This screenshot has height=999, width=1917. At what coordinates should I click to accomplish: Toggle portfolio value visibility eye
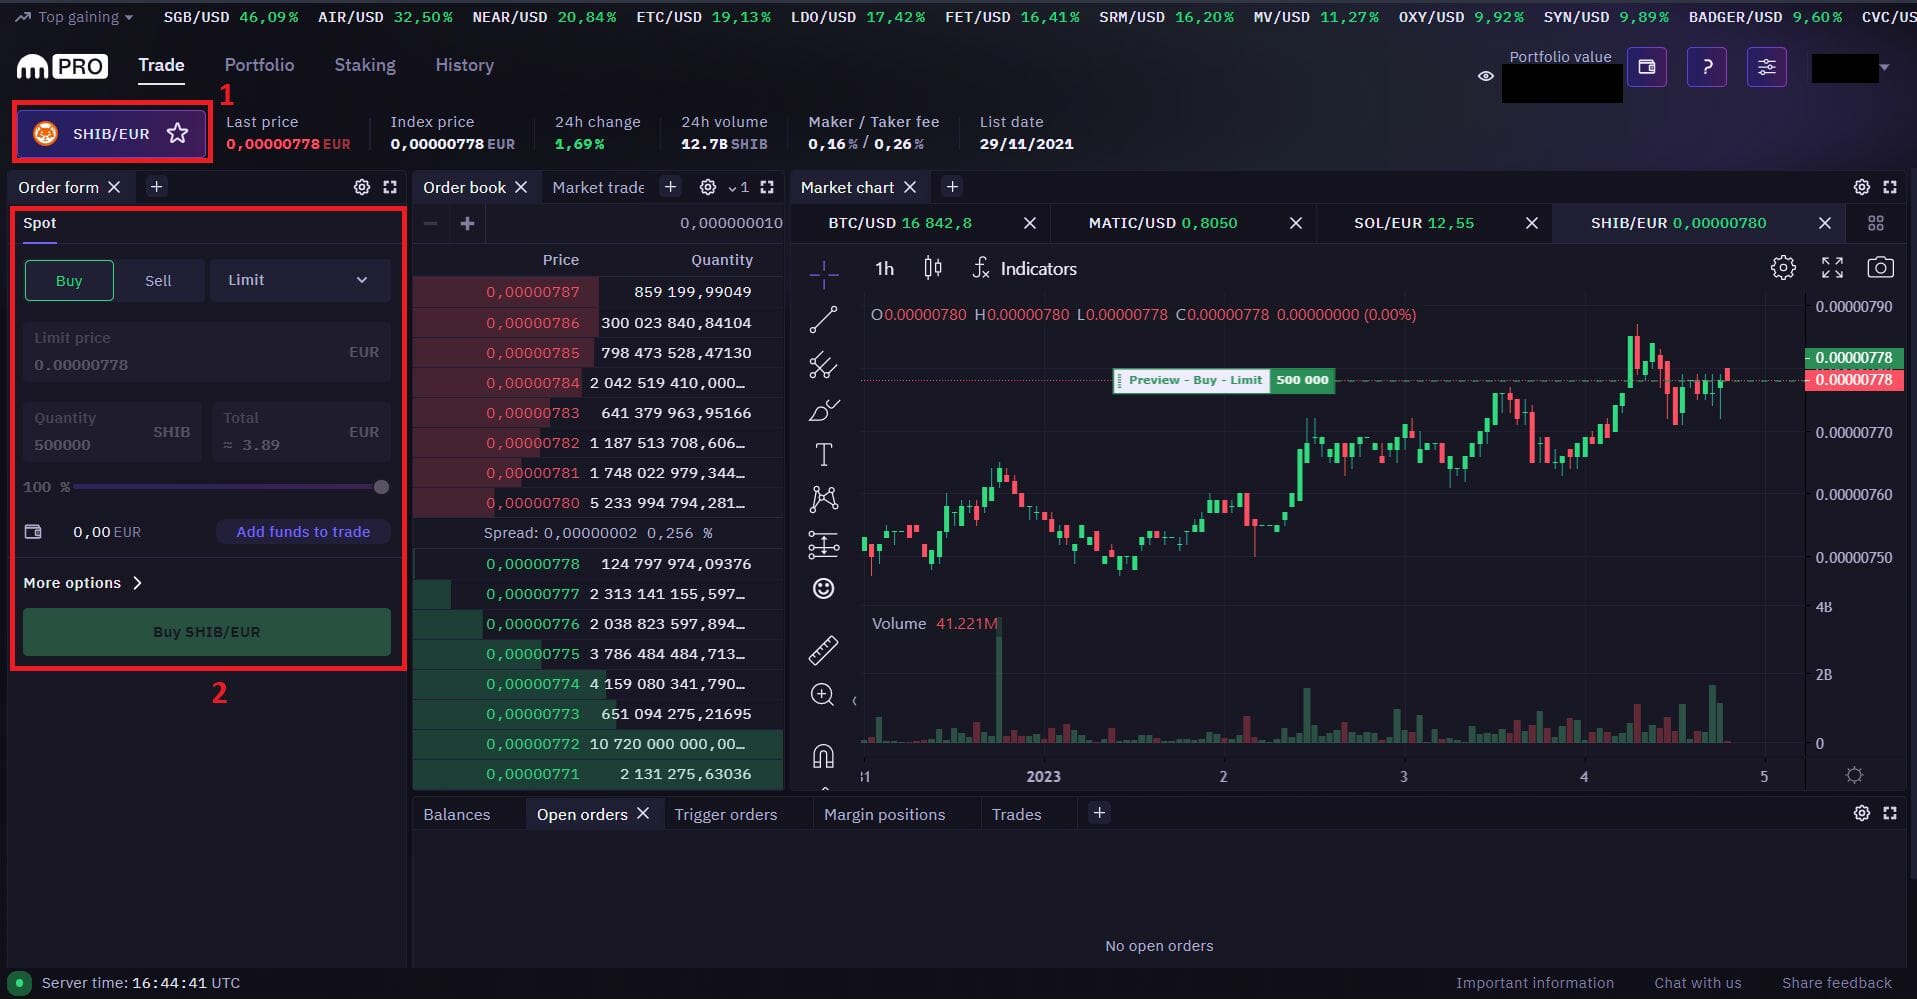(x=1486, y=76)
